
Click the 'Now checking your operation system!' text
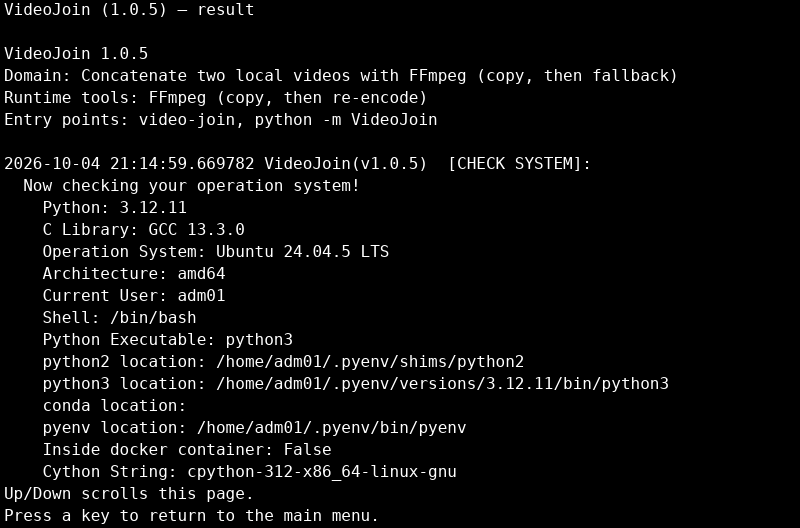coord(191,185)
